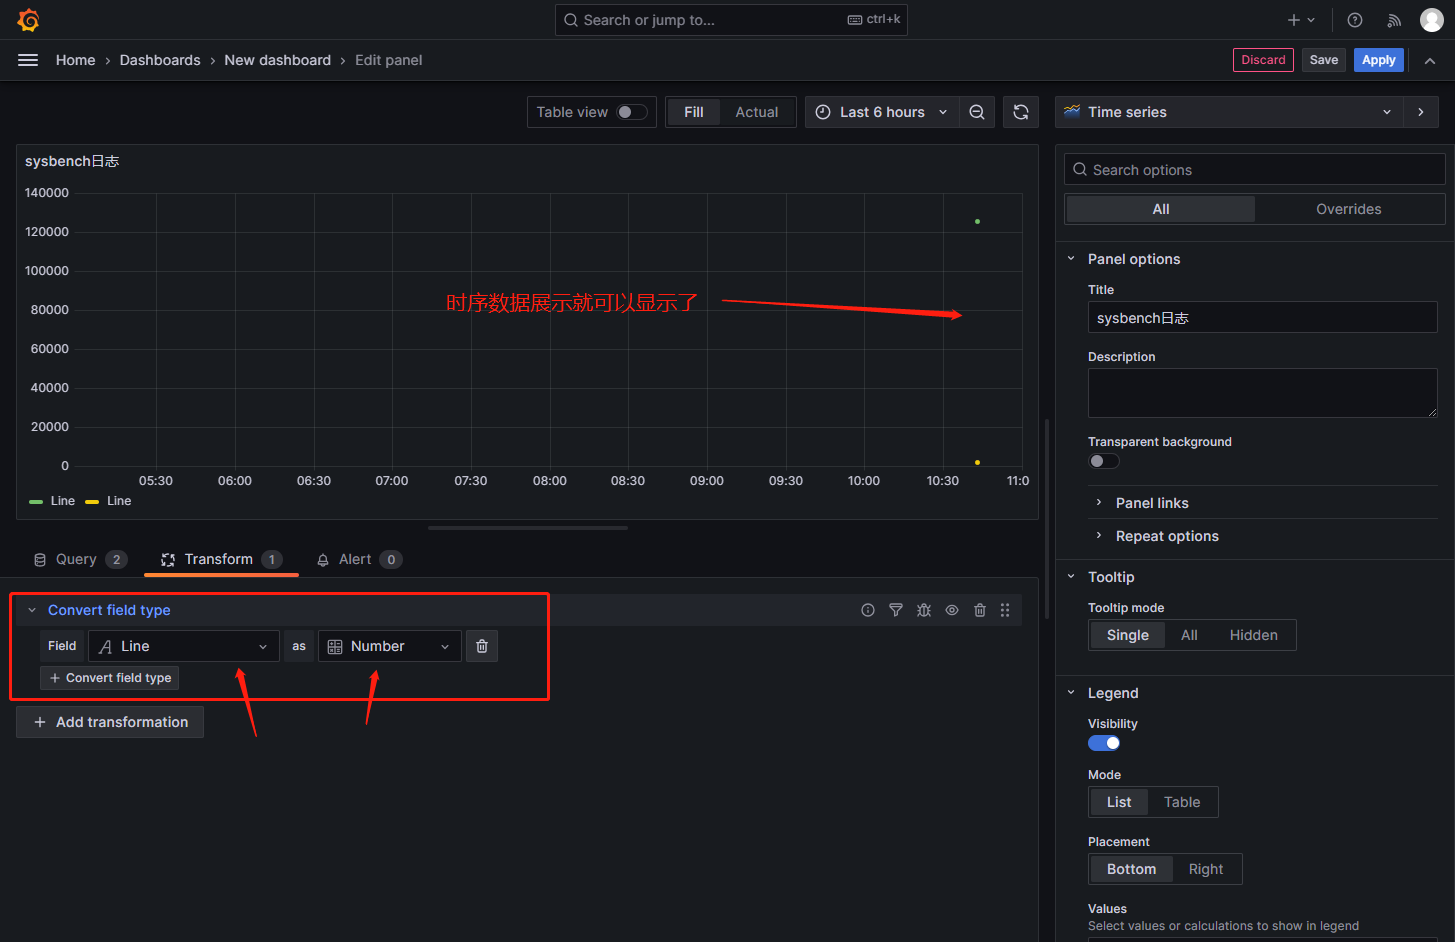Toggle the Table view switch
The image size is (1455, 942).
pyautogui.click(x=632, y=112)
